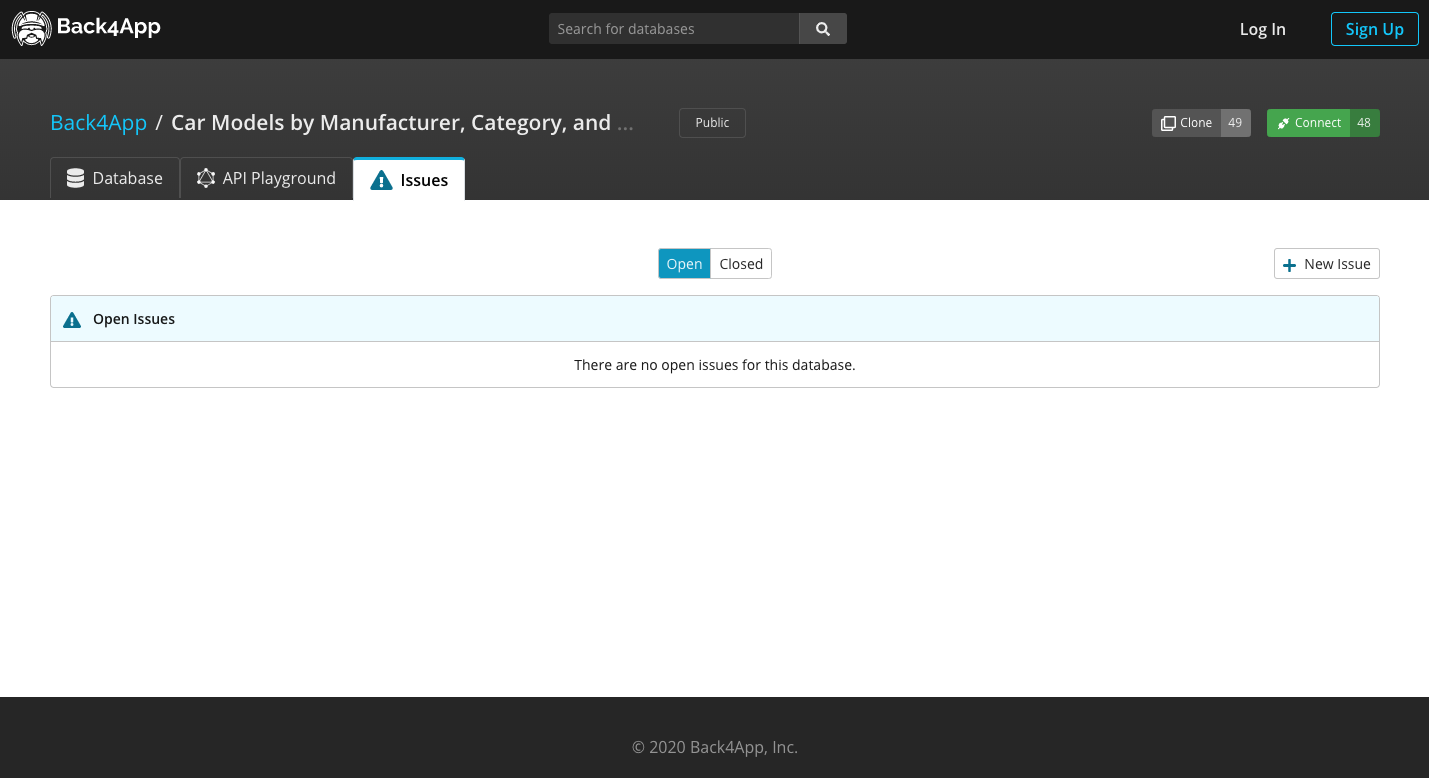Click the connect count 48
1429x778 pixels.
point(1364,123)
